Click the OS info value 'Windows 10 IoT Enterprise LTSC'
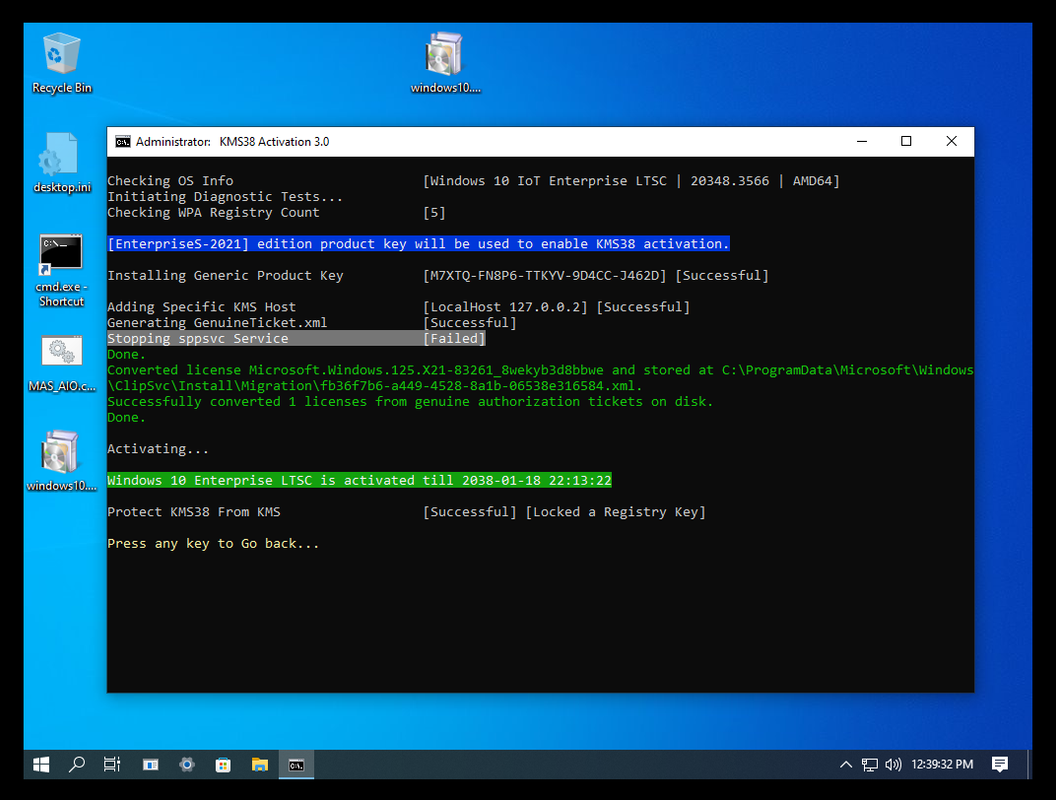 (x=548, y=180)
